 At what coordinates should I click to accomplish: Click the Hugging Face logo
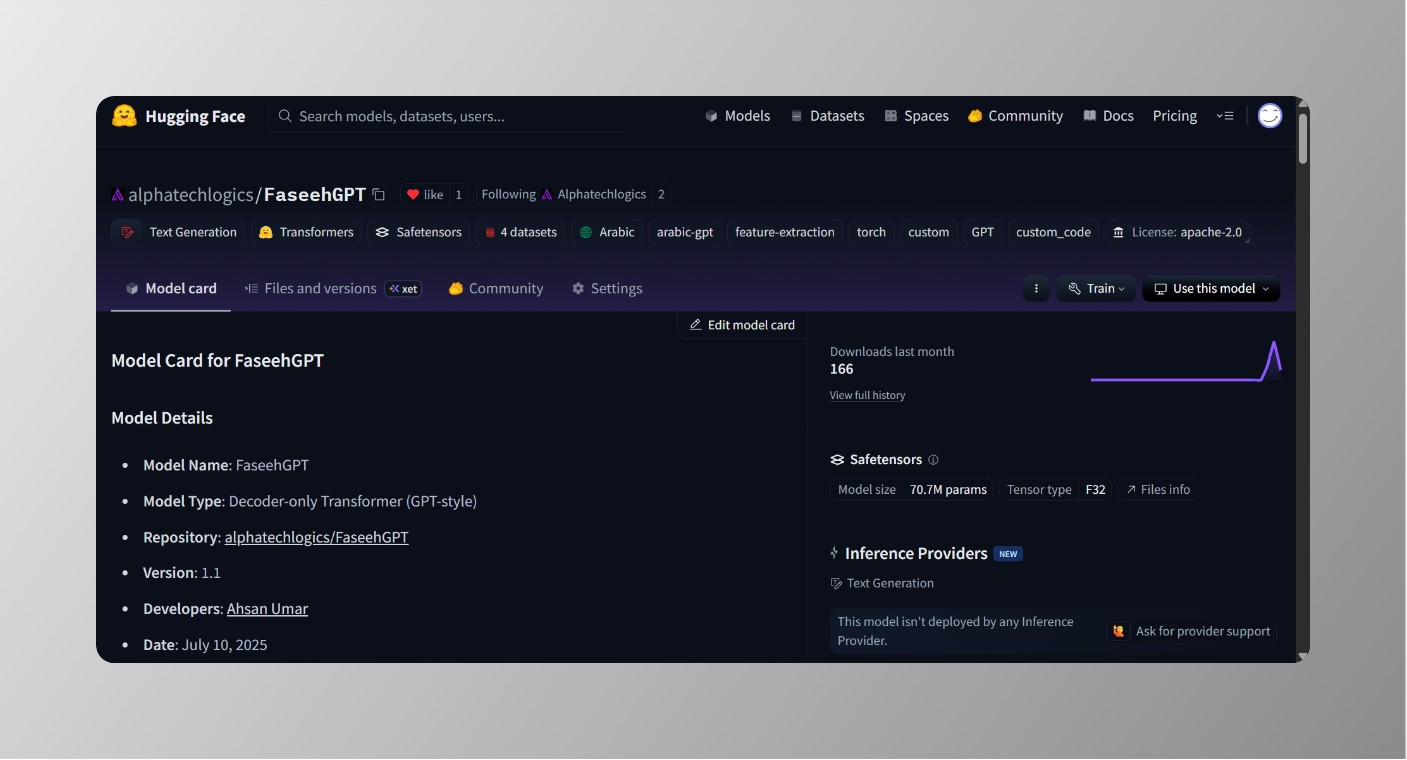tap(178, 116)
